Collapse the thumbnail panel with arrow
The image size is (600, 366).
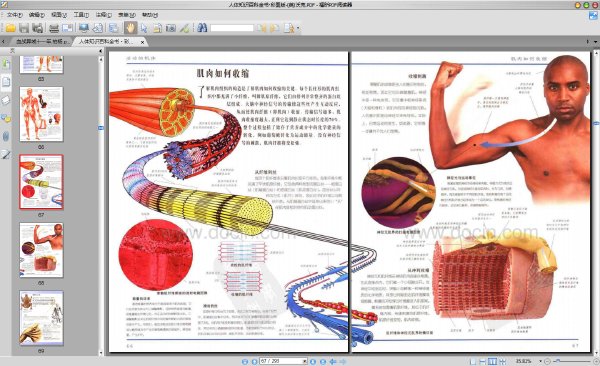click(101, 51)
